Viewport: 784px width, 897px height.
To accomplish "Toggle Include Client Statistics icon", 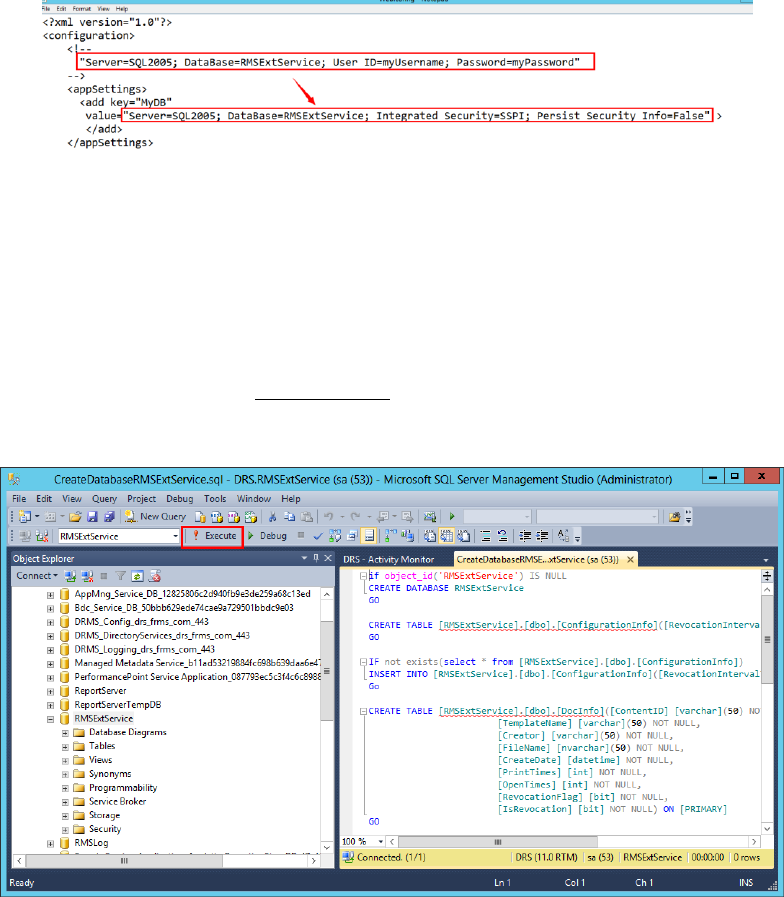I will tap(407, 536).
